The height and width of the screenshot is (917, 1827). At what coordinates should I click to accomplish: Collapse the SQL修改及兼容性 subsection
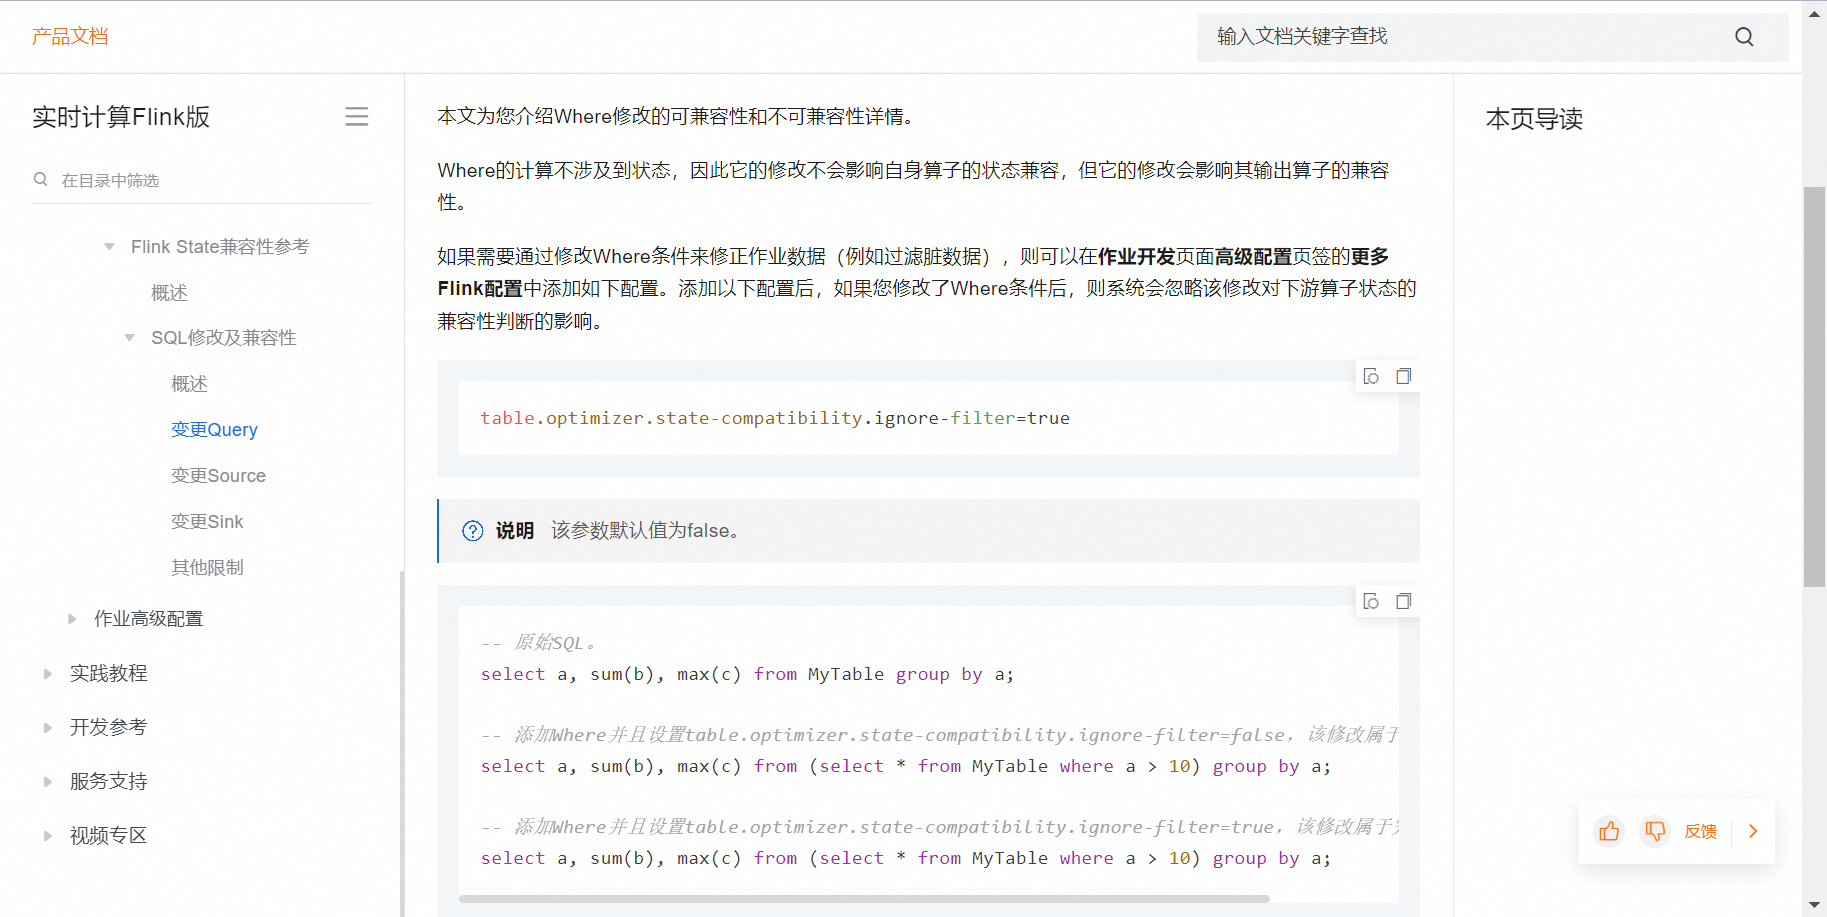tap(129, 338)
